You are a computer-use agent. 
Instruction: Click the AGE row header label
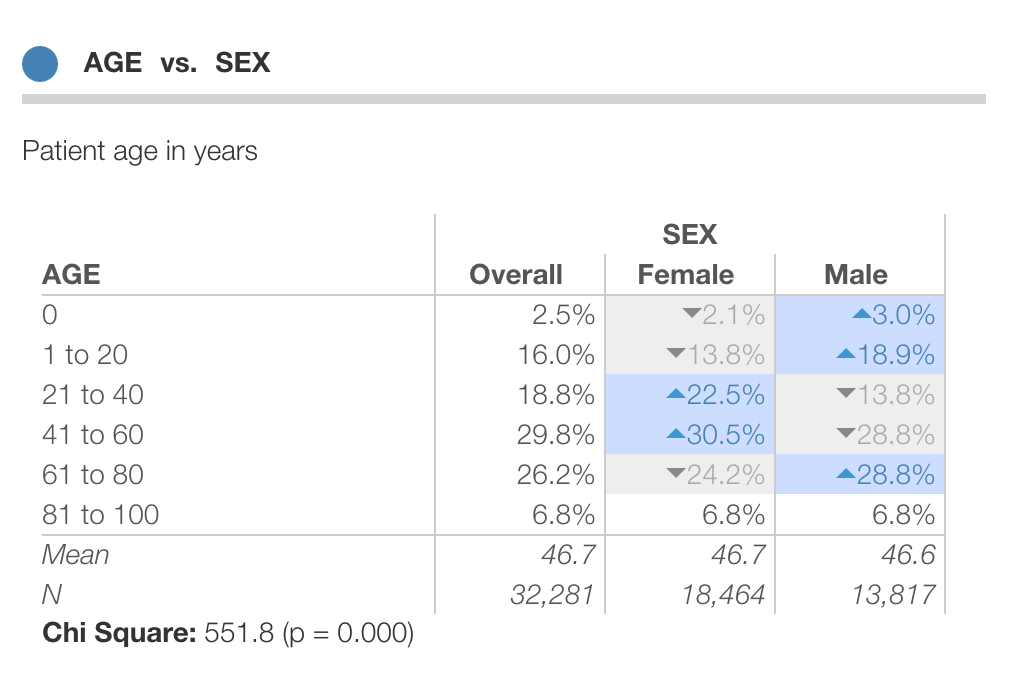[71, 275]
